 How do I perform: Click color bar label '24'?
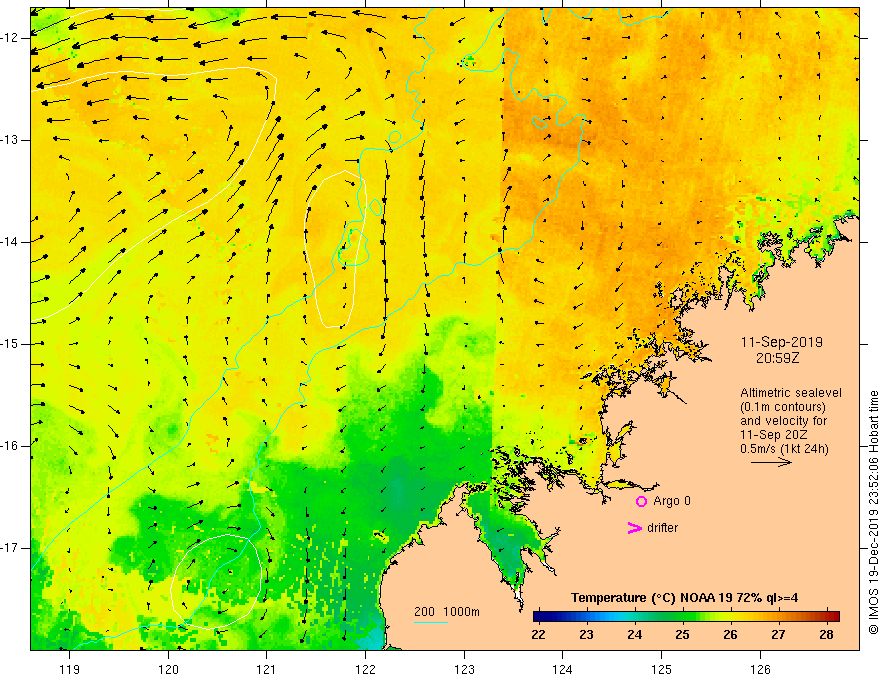635,635
